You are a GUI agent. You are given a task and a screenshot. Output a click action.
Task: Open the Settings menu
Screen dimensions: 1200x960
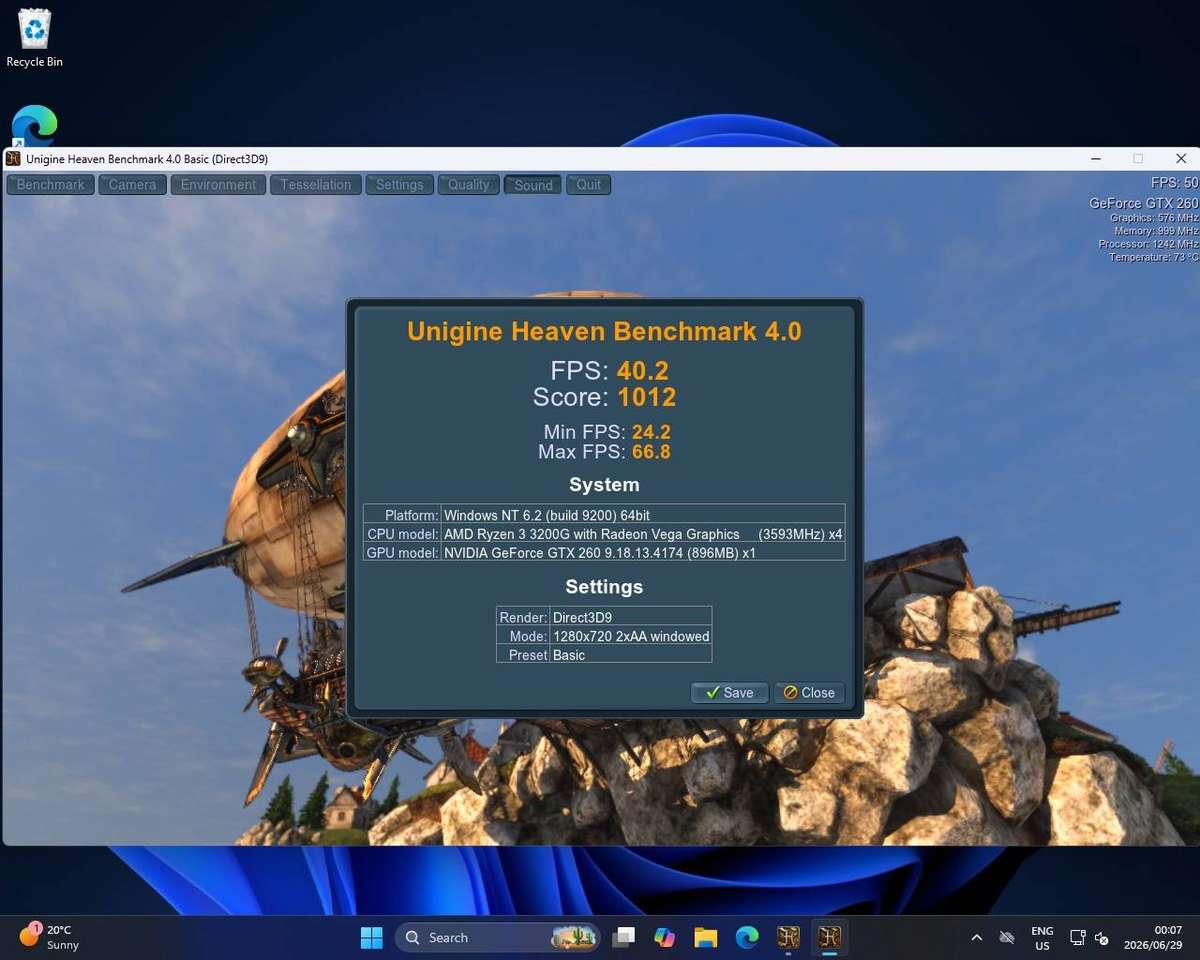pyautogui.click(x=399, y=184)
